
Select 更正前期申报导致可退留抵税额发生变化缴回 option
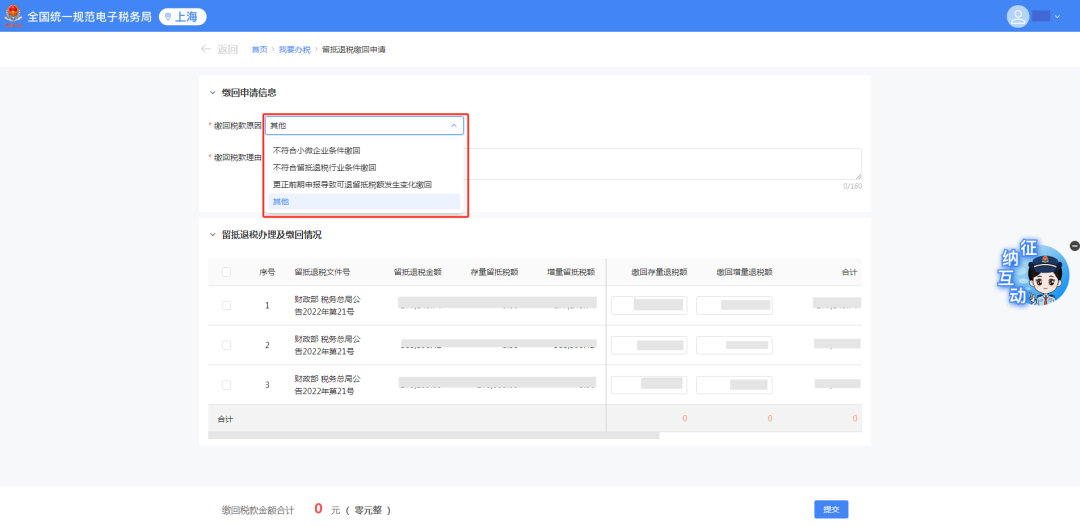pos(352,184)
